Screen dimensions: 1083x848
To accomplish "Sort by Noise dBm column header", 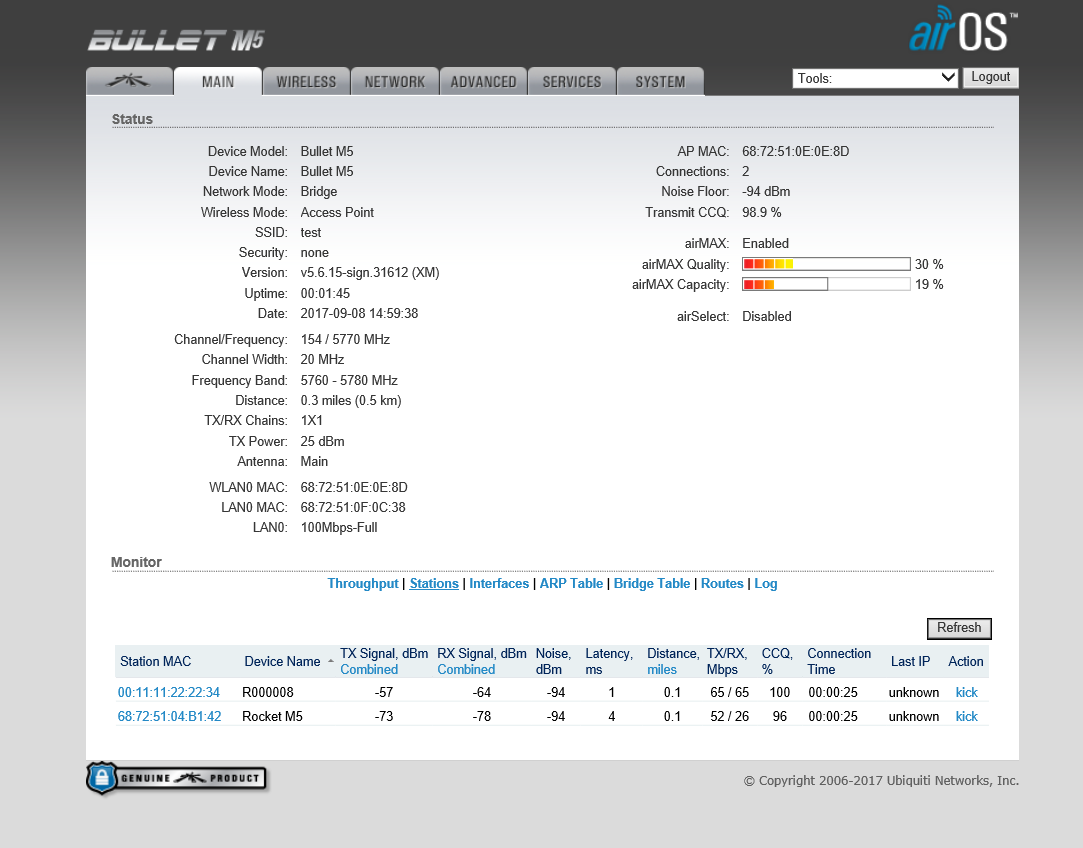I will coord(553,661).
